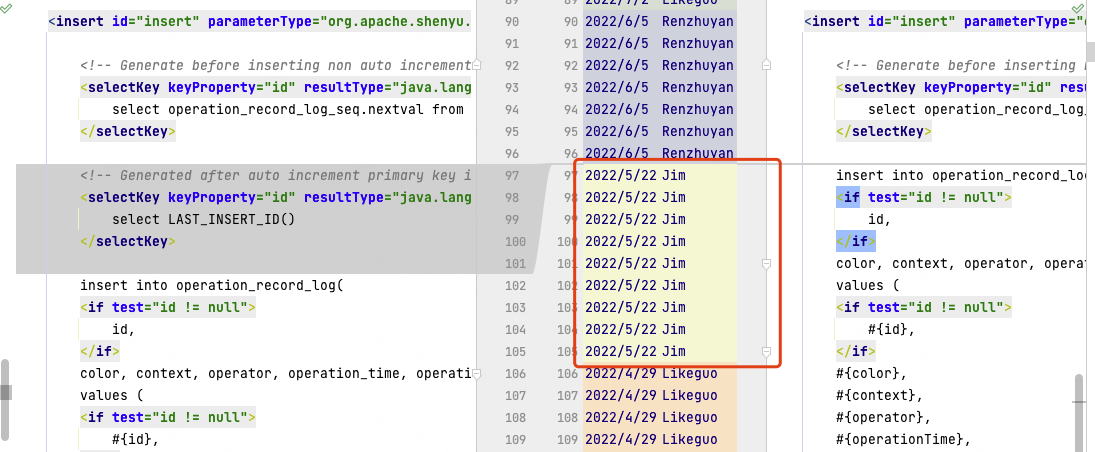Click annotation '2022/5/22 Jim' on line 98
1095x452 pixels.
pos(635,197)
